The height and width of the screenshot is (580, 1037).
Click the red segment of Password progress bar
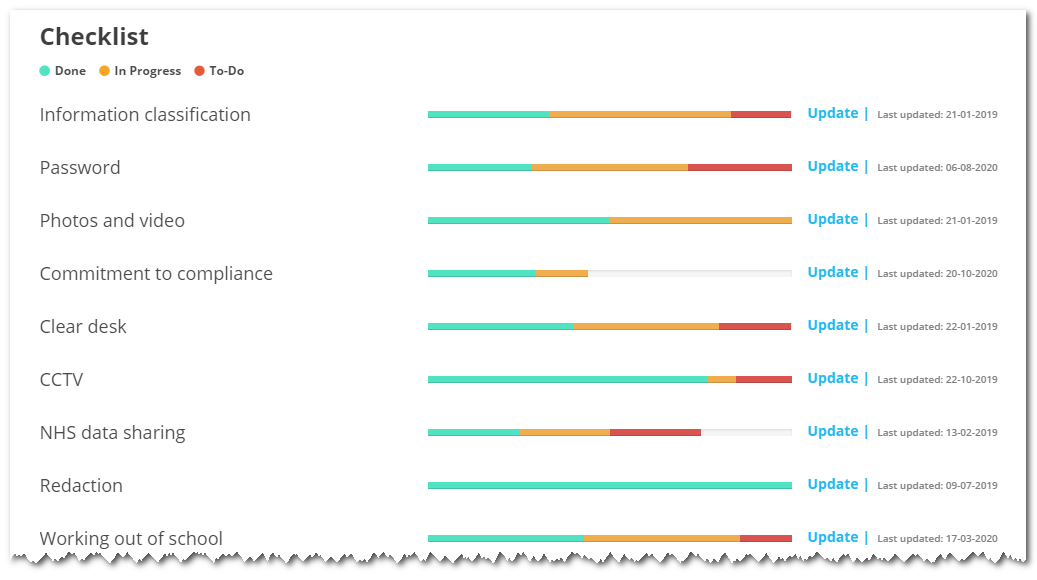(739, 167)
